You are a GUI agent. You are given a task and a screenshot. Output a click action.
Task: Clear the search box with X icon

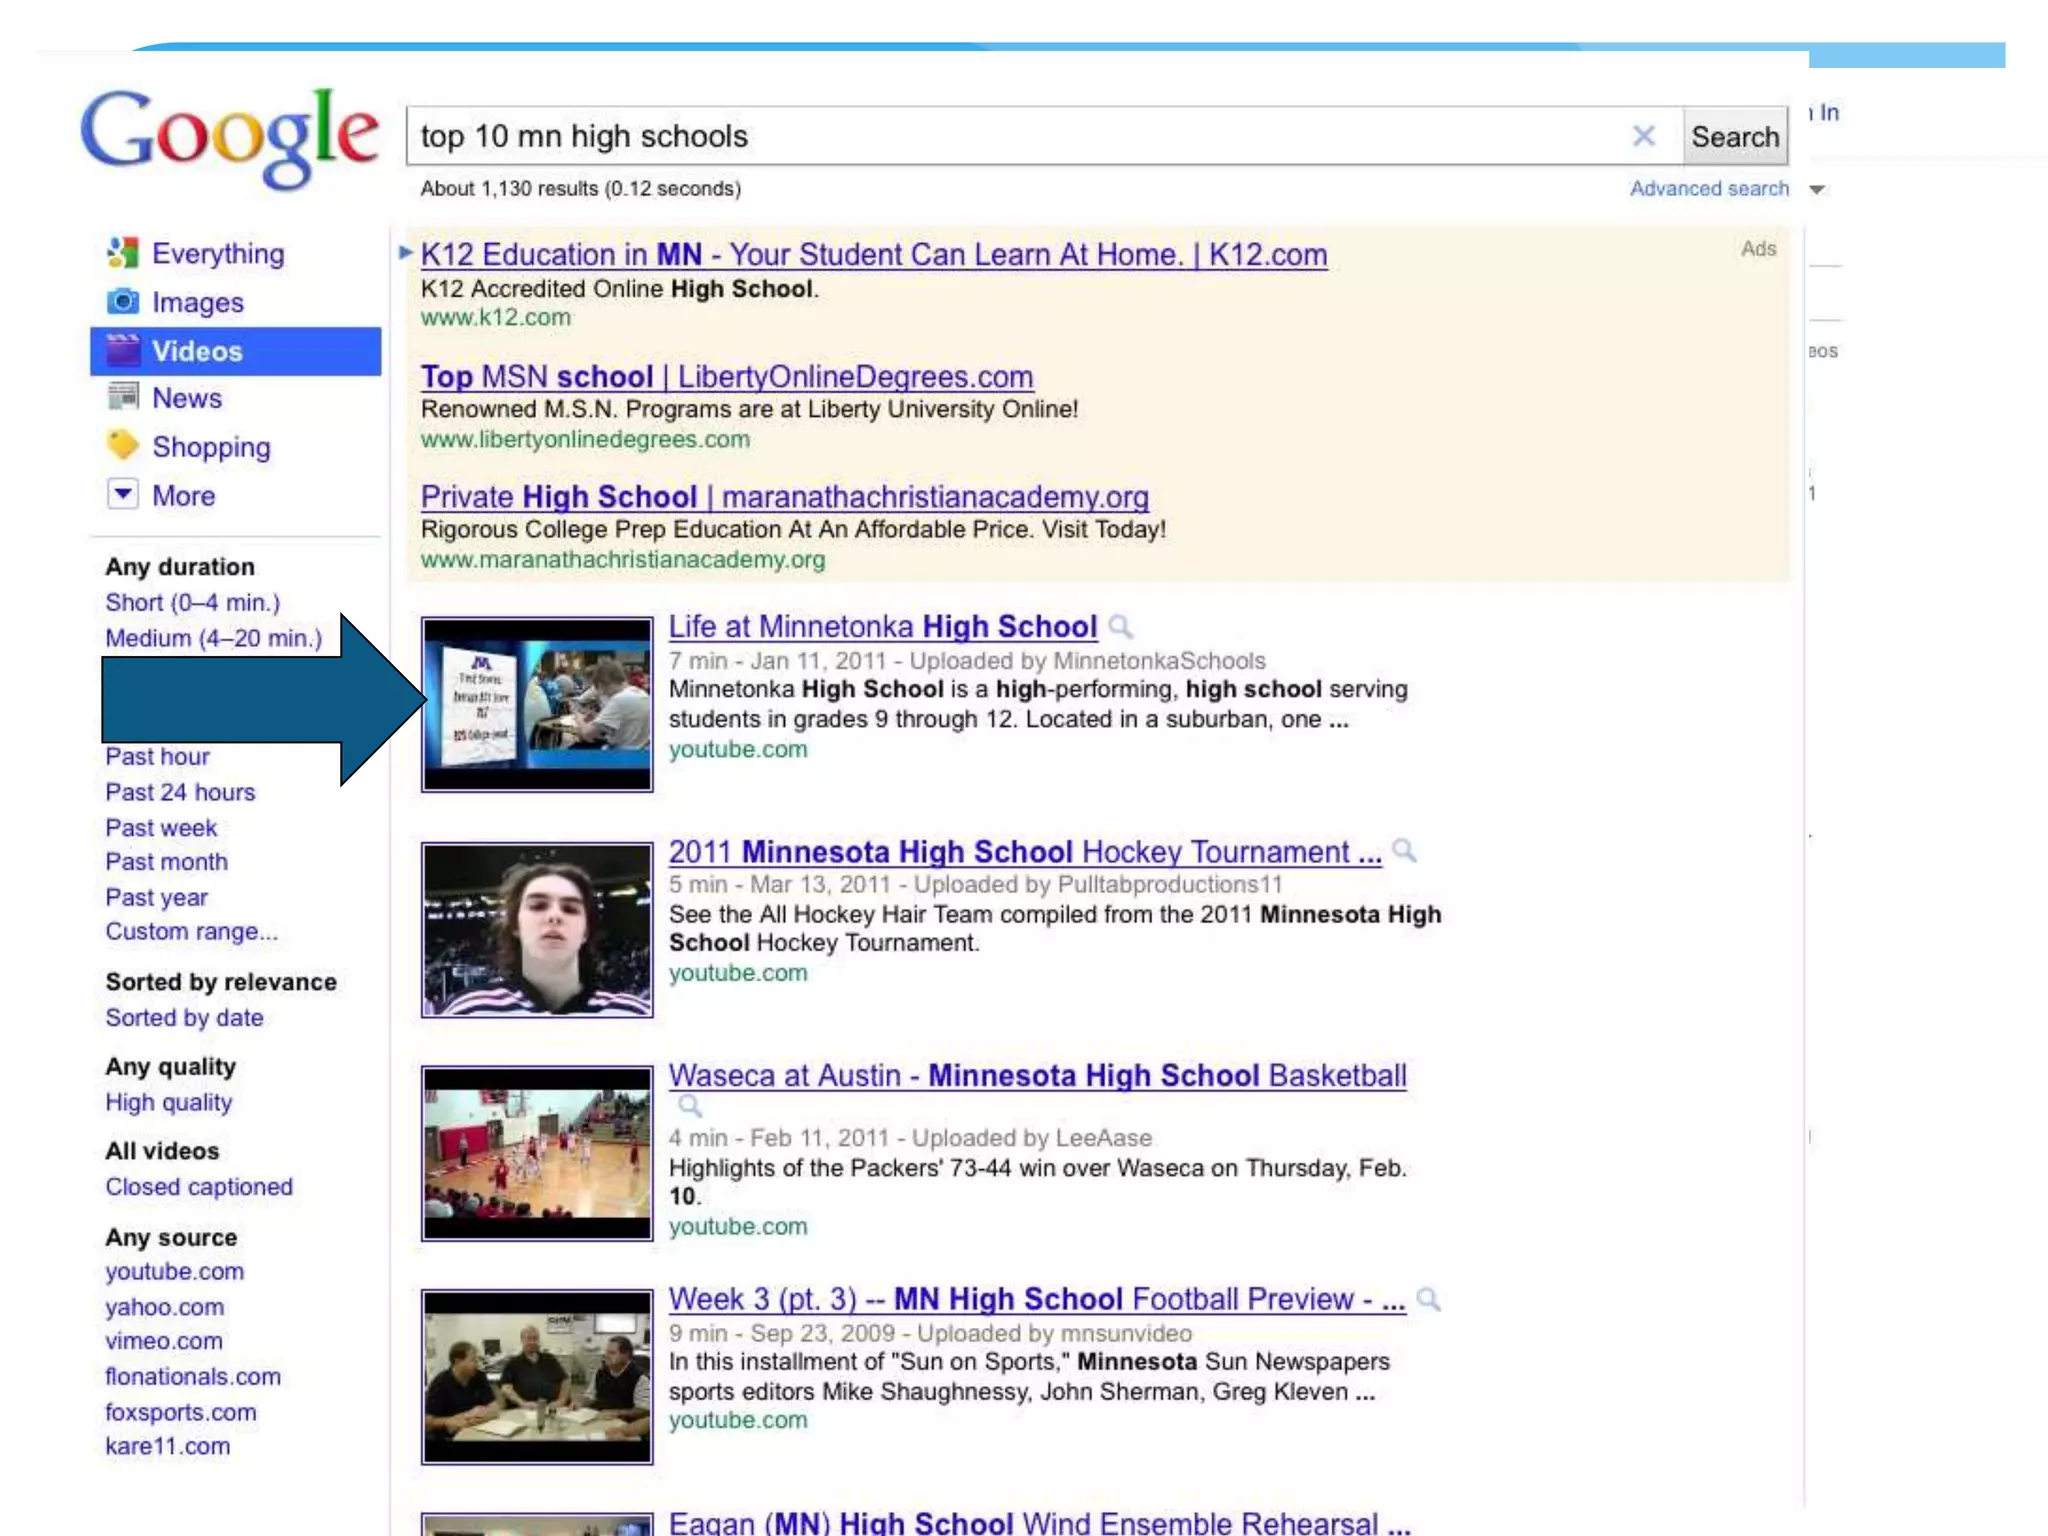tap(1643, 136)
